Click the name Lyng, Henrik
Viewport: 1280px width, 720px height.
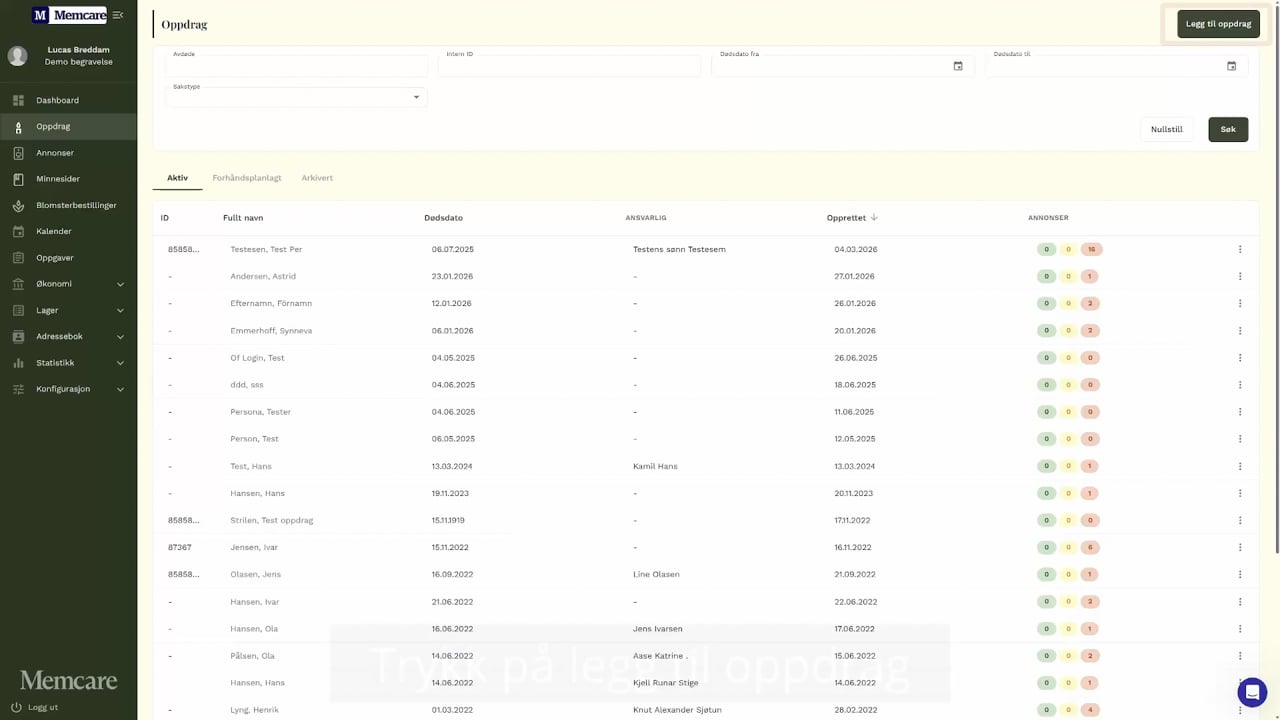click(x=254, y=710)
